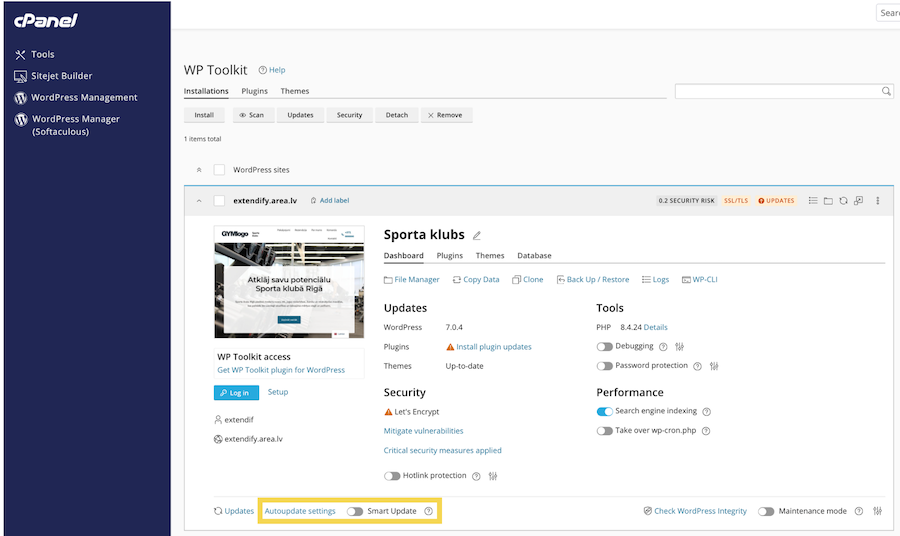Open the site's Dashboard tab
The width and height of the screenshot is (900, 536).
click(x=404, y=256)
